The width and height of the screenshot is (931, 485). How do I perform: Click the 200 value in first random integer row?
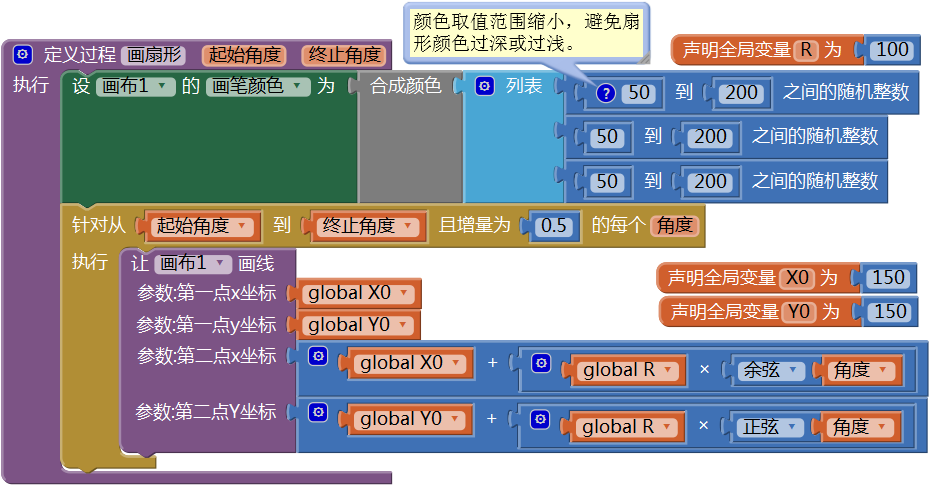pyautogui.click(x=741, y=93)
